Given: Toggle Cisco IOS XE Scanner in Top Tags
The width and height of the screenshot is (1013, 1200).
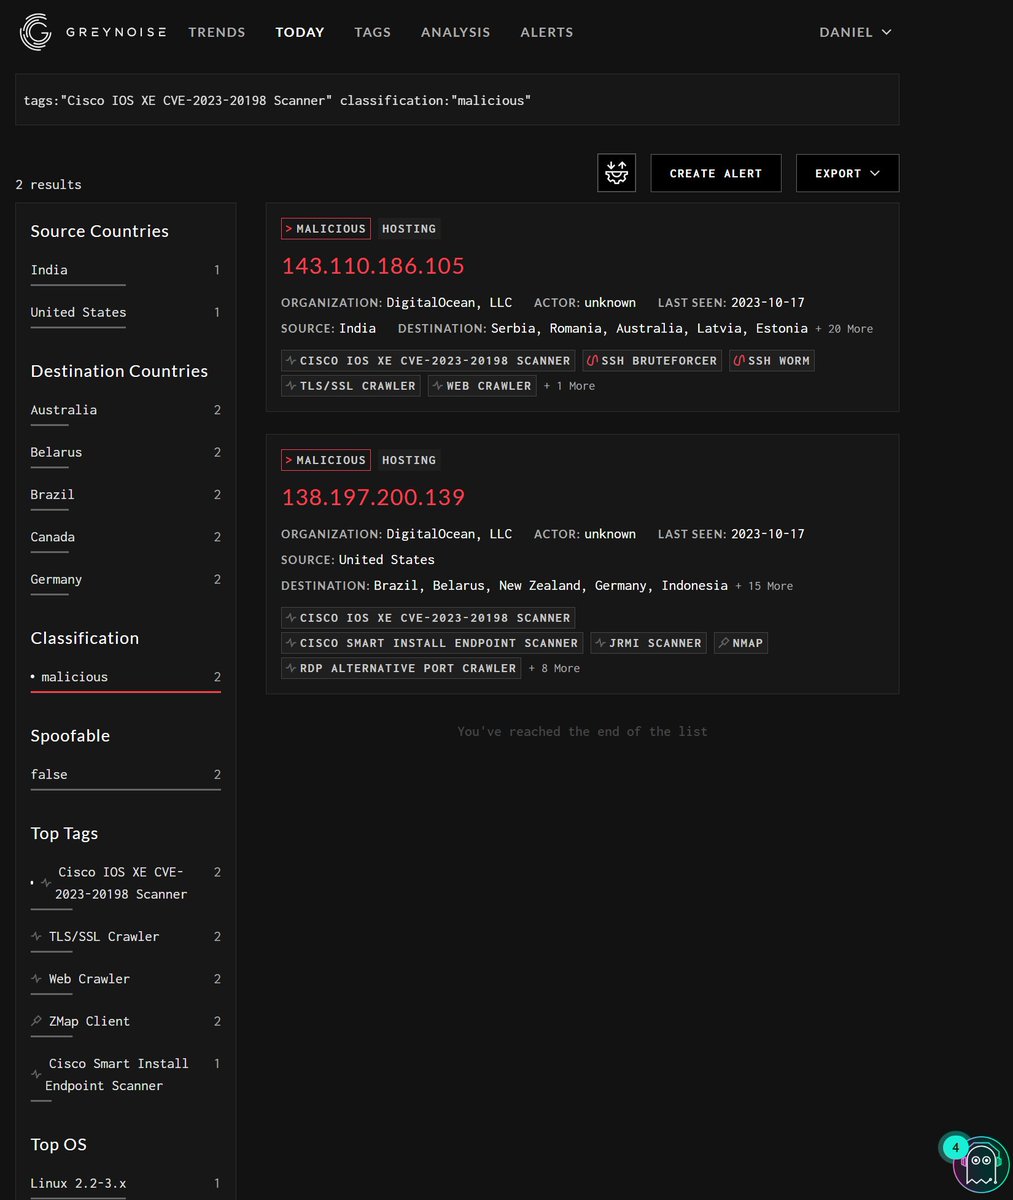Looking at the screenshot, I should coord(126,884).
